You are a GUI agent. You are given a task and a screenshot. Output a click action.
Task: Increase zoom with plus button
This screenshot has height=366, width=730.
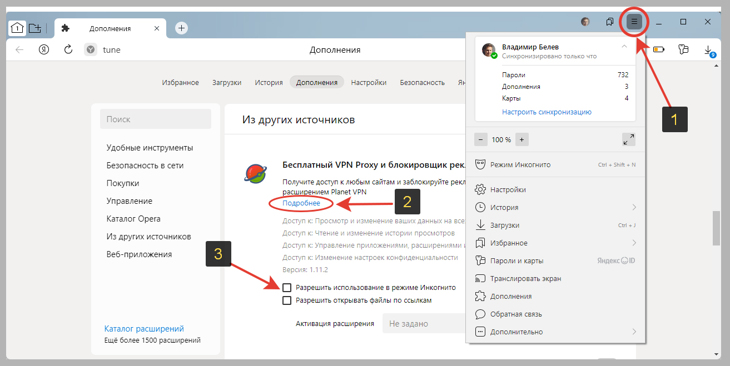tap(522, 139)
